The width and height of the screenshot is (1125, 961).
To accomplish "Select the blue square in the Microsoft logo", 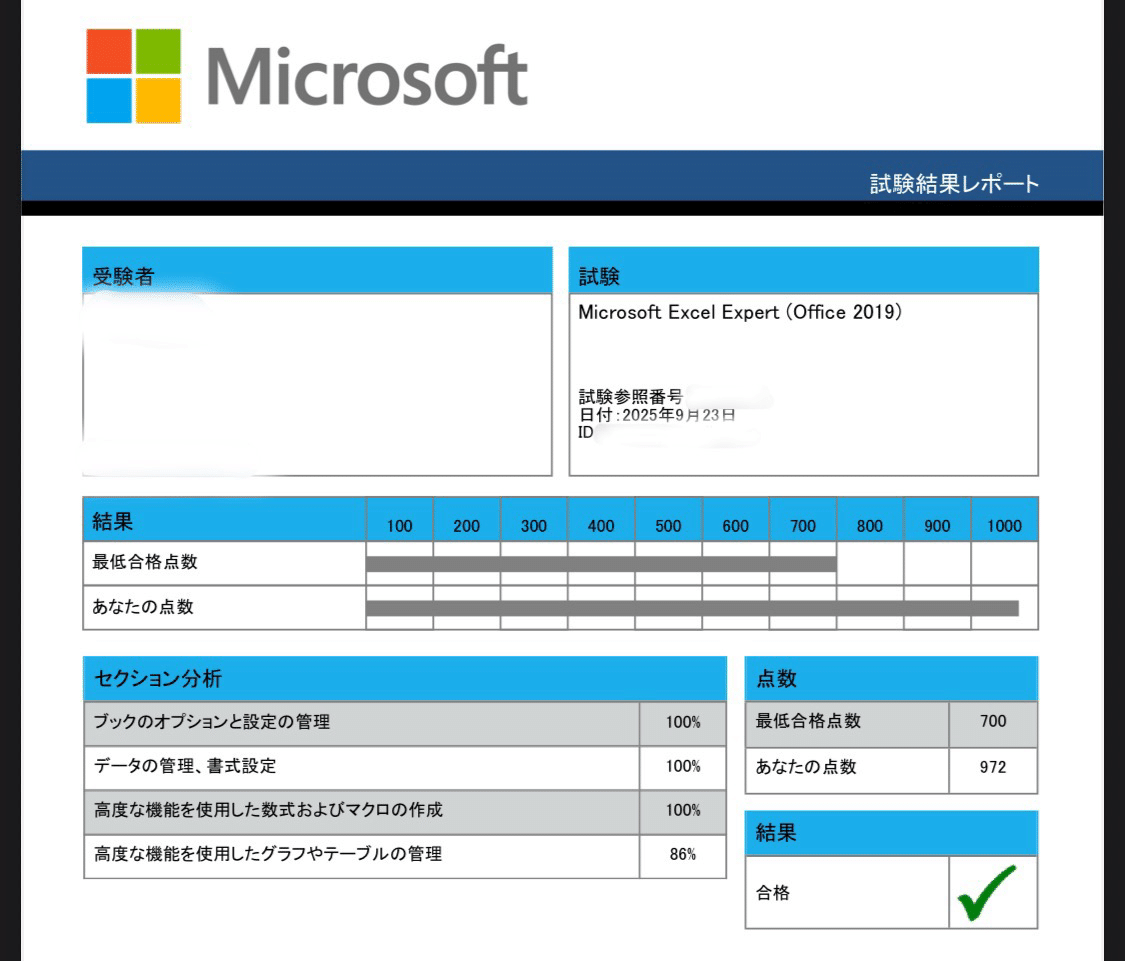I will [108, 99].
